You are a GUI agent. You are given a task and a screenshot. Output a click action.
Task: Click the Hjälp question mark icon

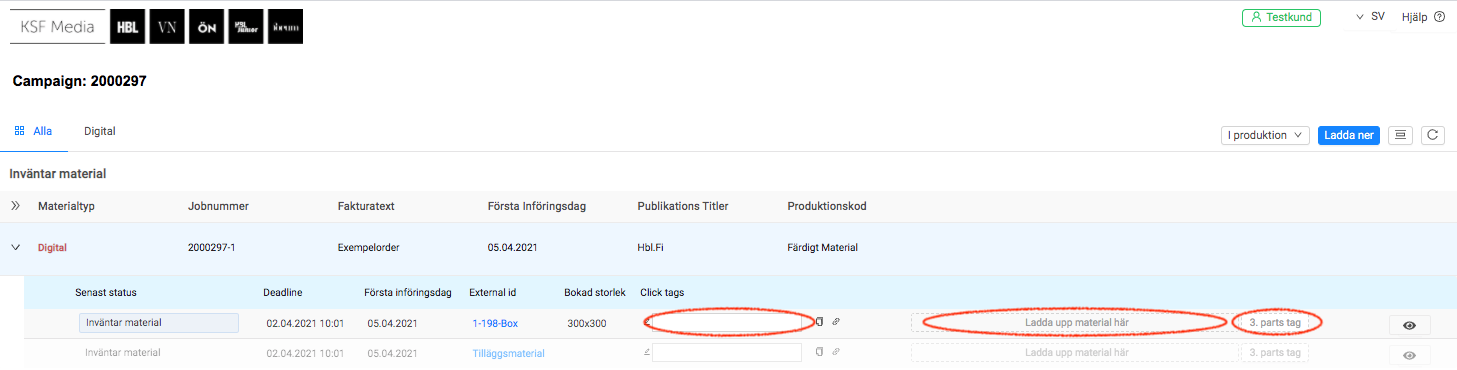1440,17
